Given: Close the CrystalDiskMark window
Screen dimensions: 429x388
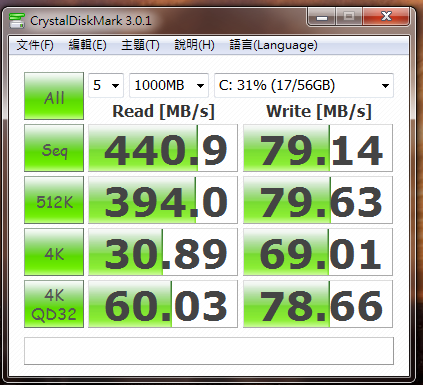Looking at the screenshot, I should pyautogui.click(x=386, y=17).
